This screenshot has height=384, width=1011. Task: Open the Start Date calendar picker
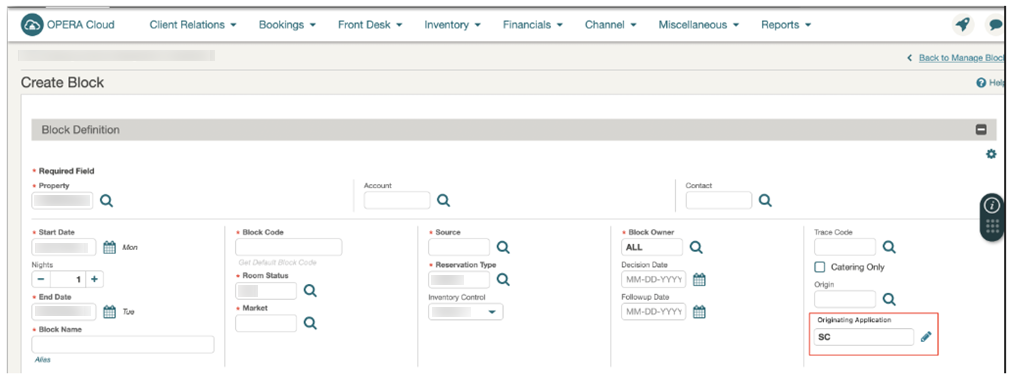click(110, 247)
